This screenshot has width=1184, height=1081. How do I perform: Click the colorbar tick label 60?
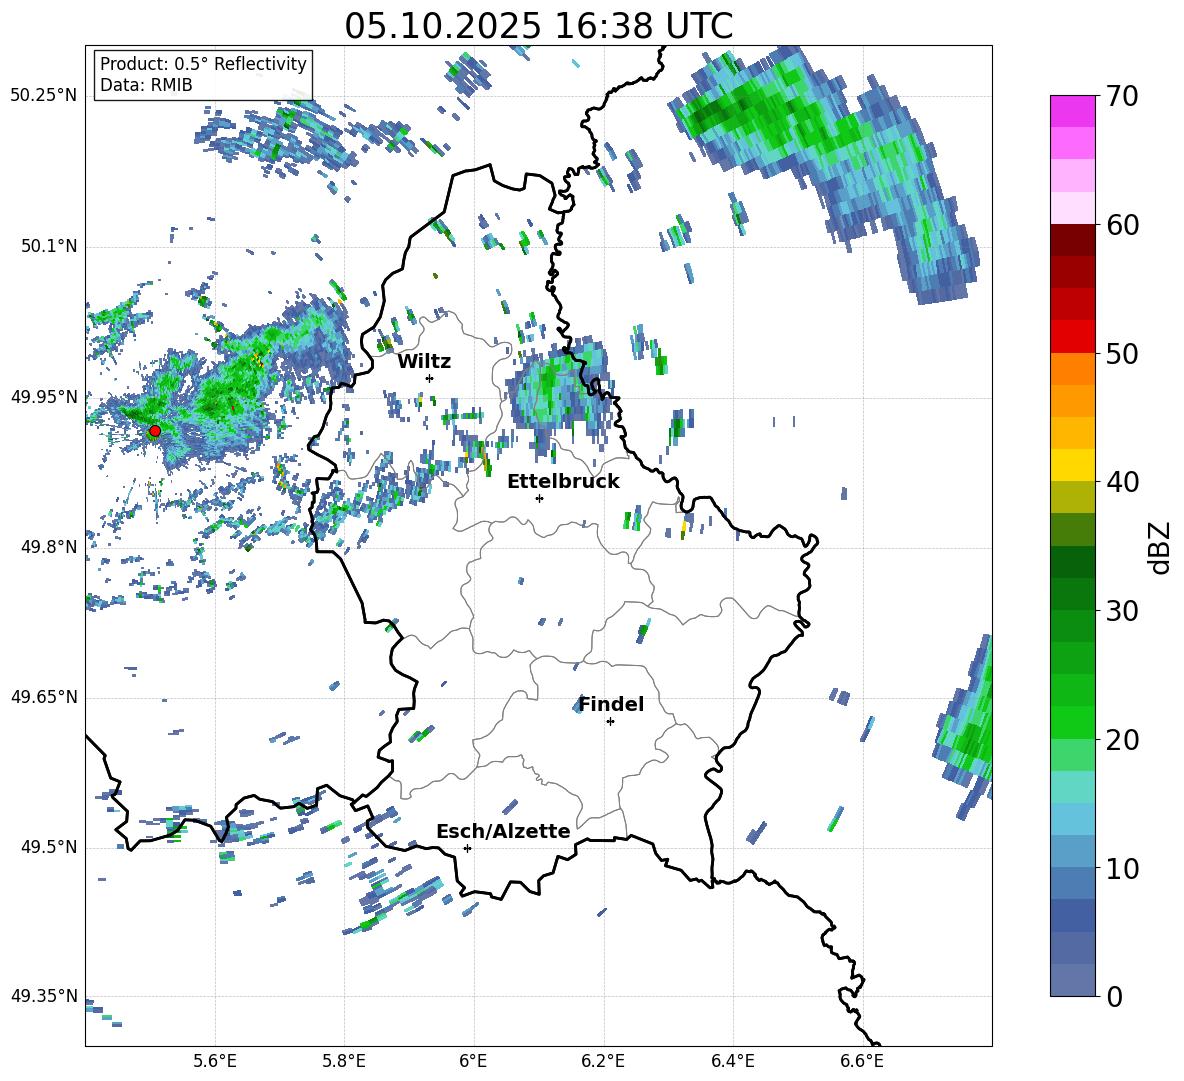point(1122,225)
